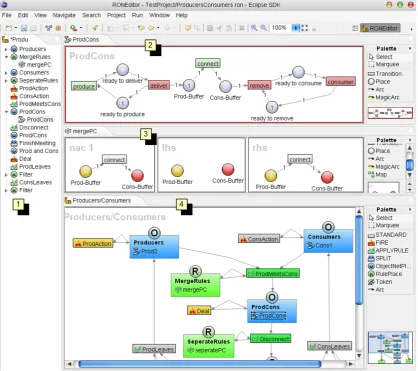This screenshot has height=371, width=418.
Task: Expand the Producers tree node
Action: coord(6,49)
